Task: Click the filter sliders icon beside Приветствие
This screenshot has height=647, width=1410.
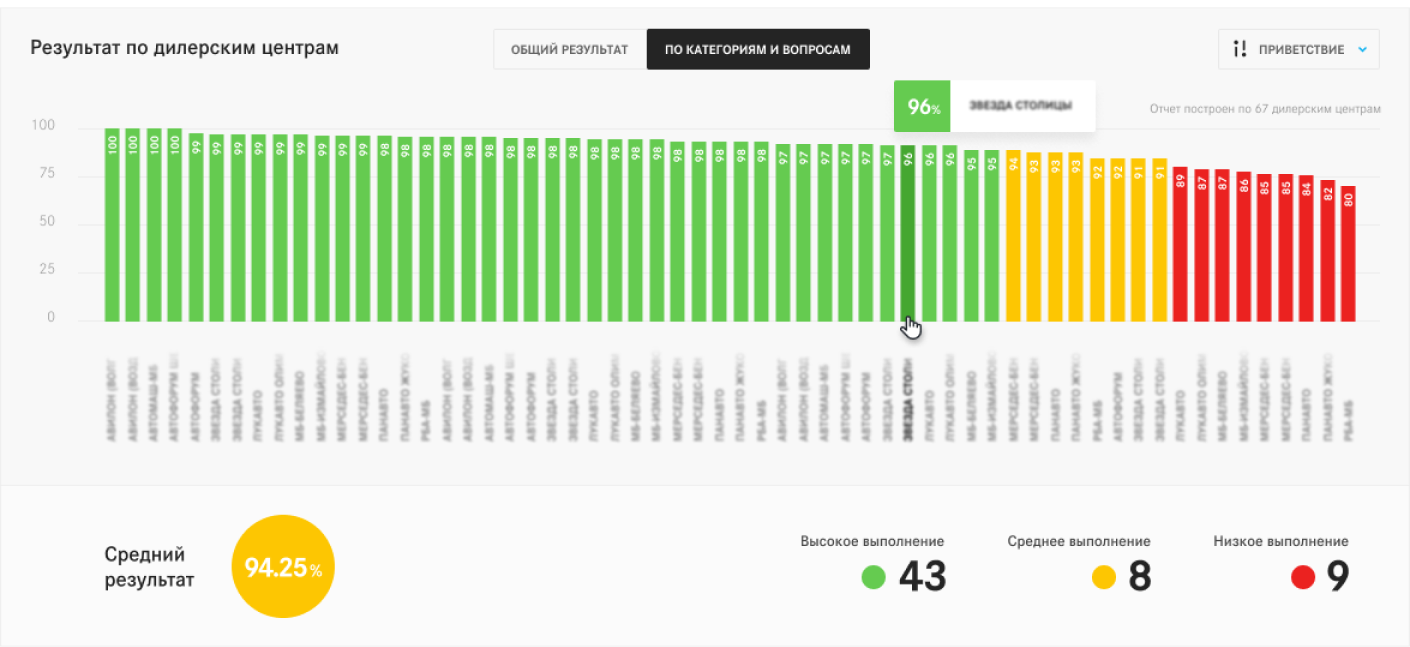Action: [x=1240, y=49]
